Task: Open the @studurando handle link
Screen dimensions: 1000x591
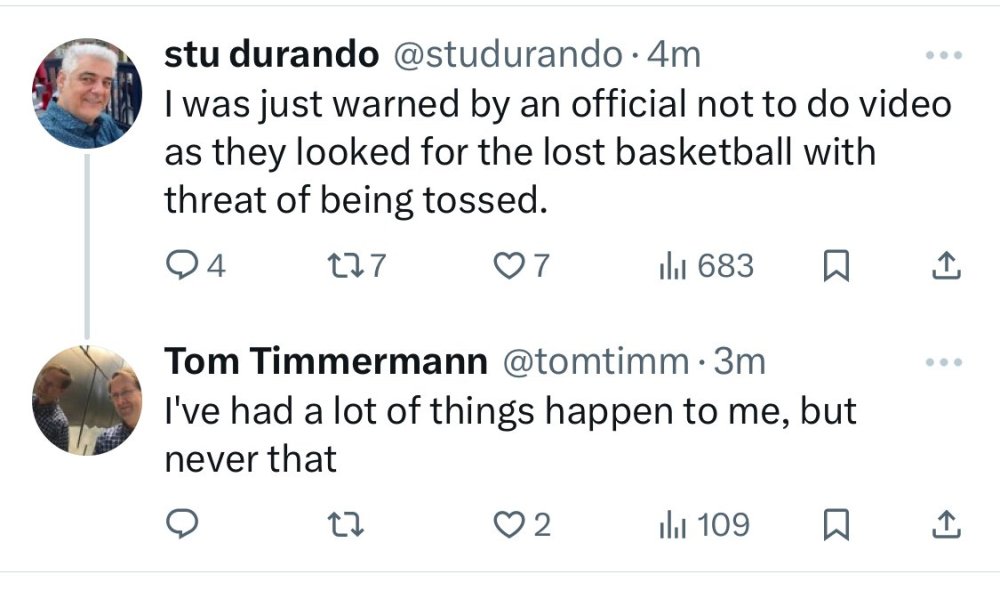Action: (508, 54)
